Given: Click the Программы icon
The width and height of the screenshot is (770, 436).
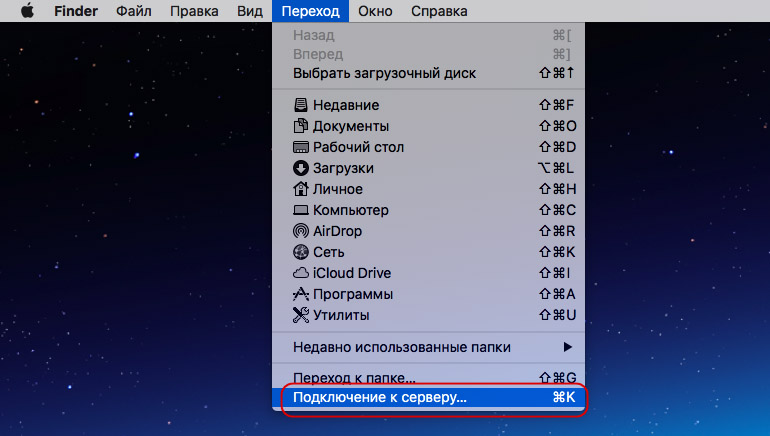Looking at the screenshot, I should coord(301,294).
